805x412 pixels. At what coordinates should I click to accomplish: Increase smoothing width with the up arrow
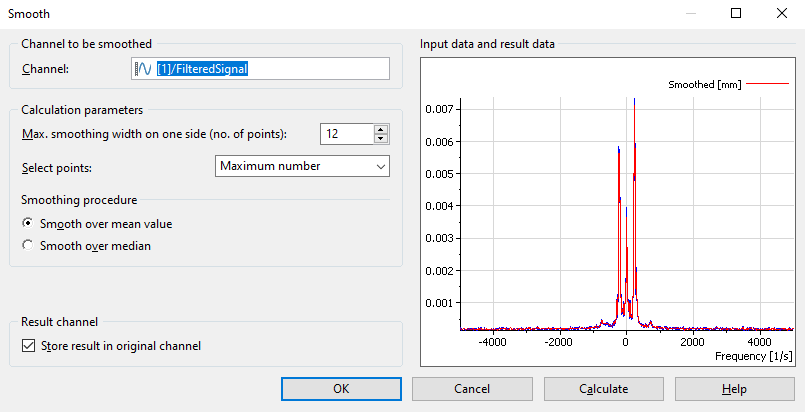click(381, 129)
